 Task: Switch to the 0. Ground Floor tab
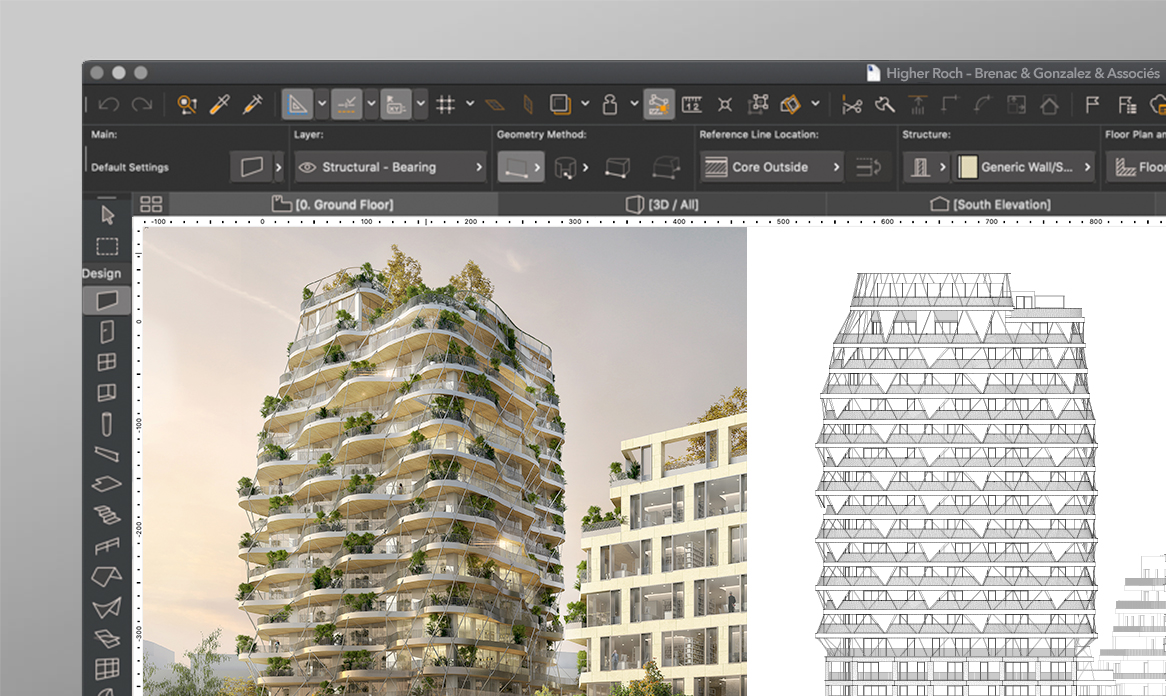[x=333, y=204]
